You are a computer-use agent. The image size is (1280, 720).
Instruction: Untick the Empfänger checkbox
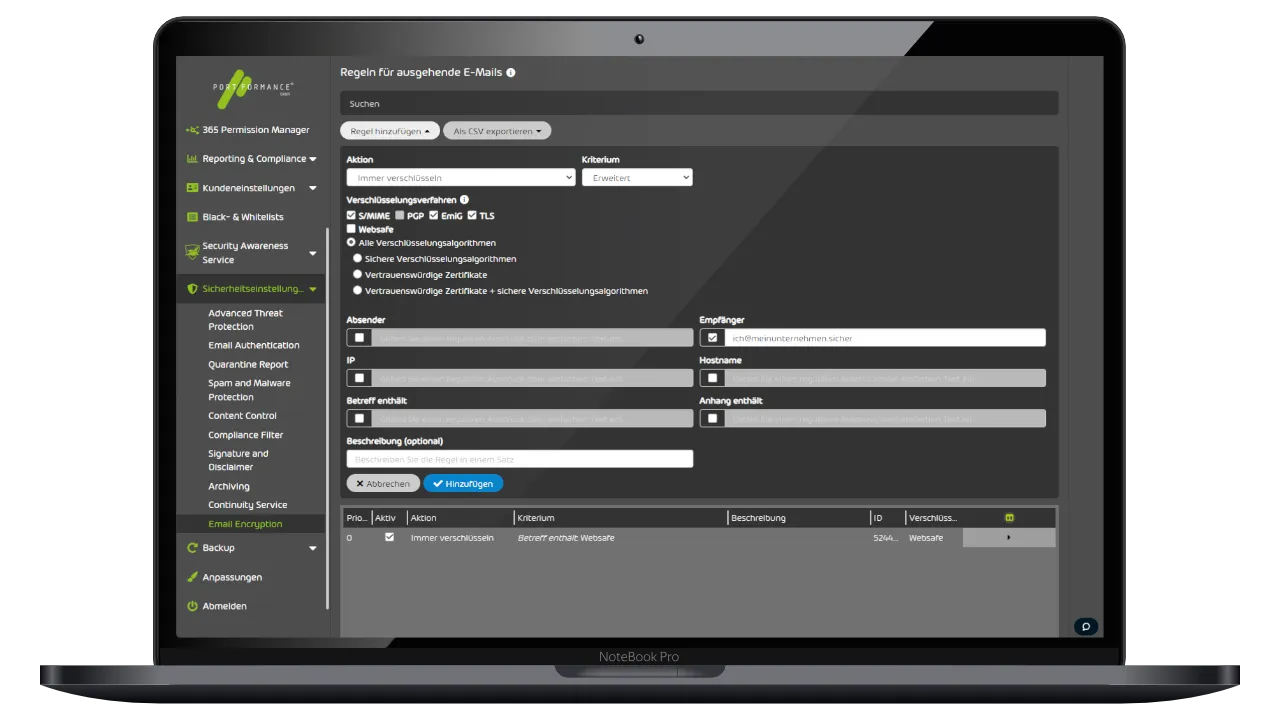(712, 338)
